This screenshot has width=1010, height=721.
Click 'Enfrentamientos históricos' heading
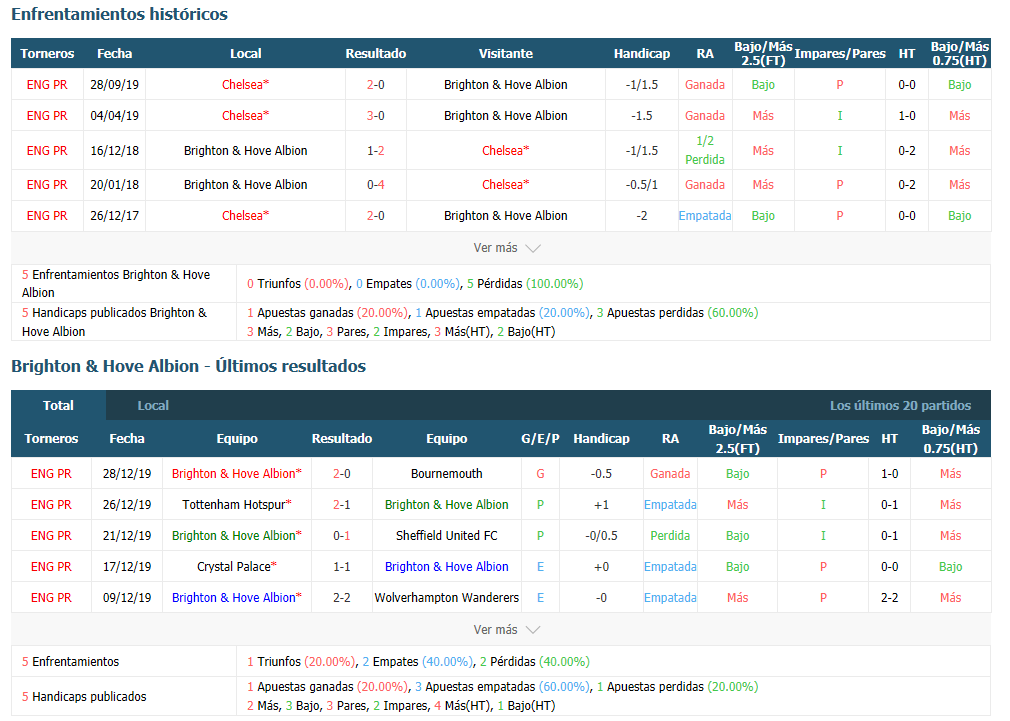click(x=119, y=14)
